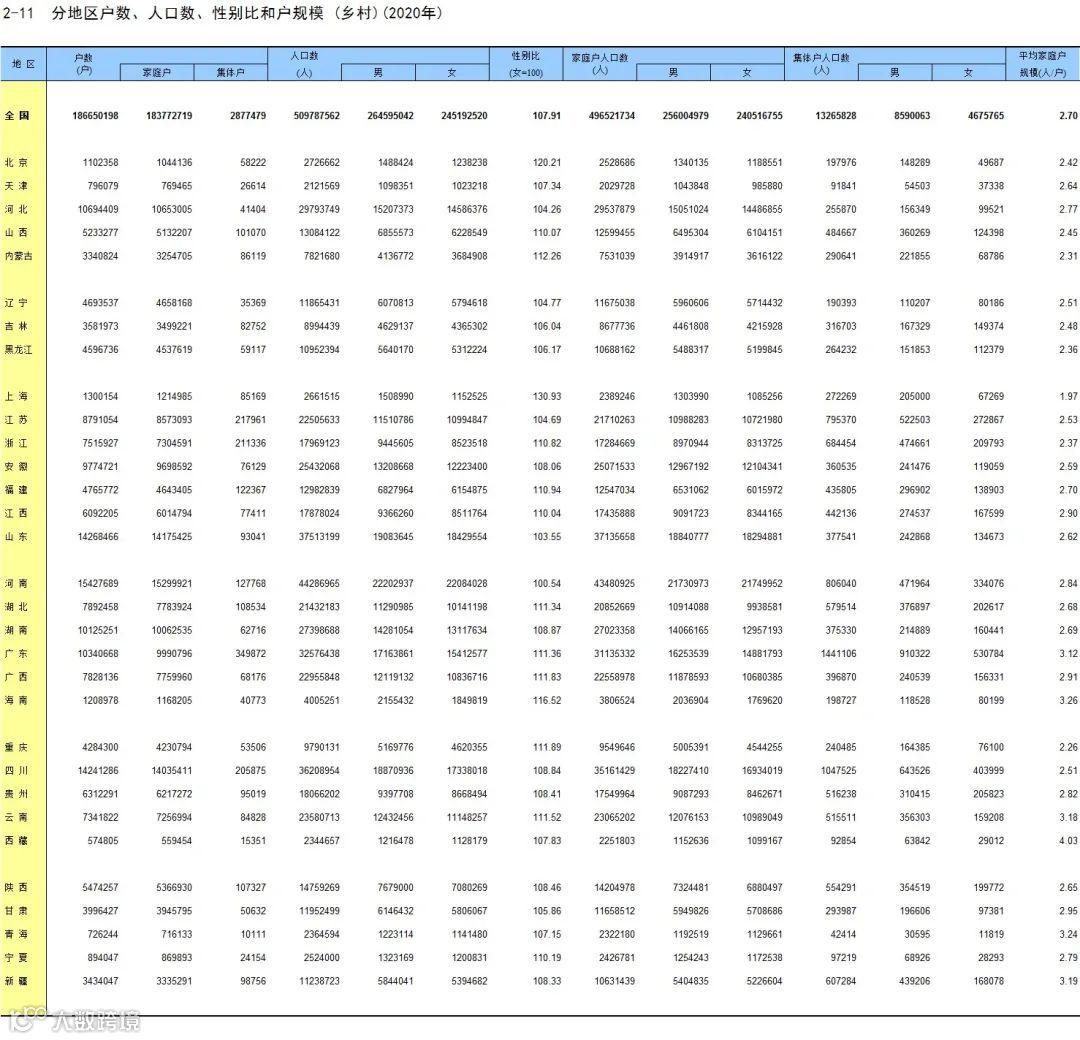Click the '天津' row label

17,186
